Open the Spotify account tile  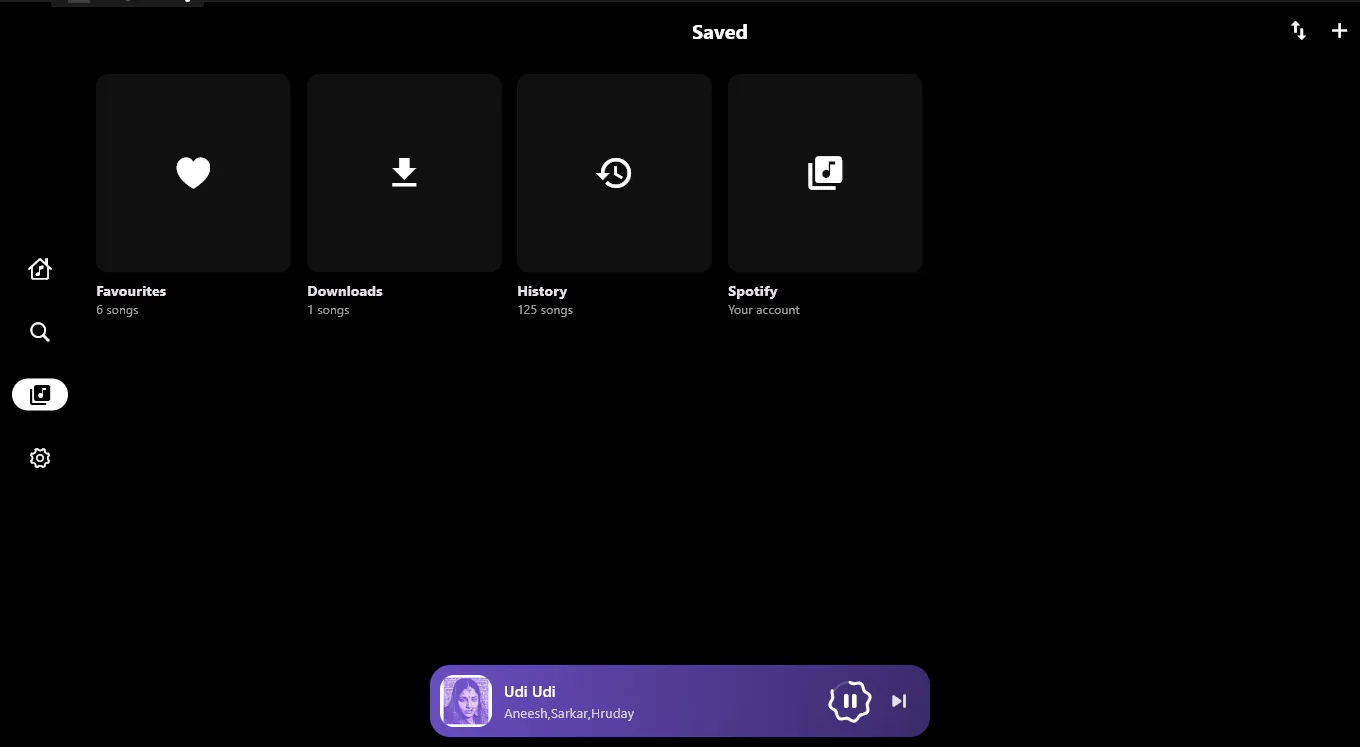(825, 173)
